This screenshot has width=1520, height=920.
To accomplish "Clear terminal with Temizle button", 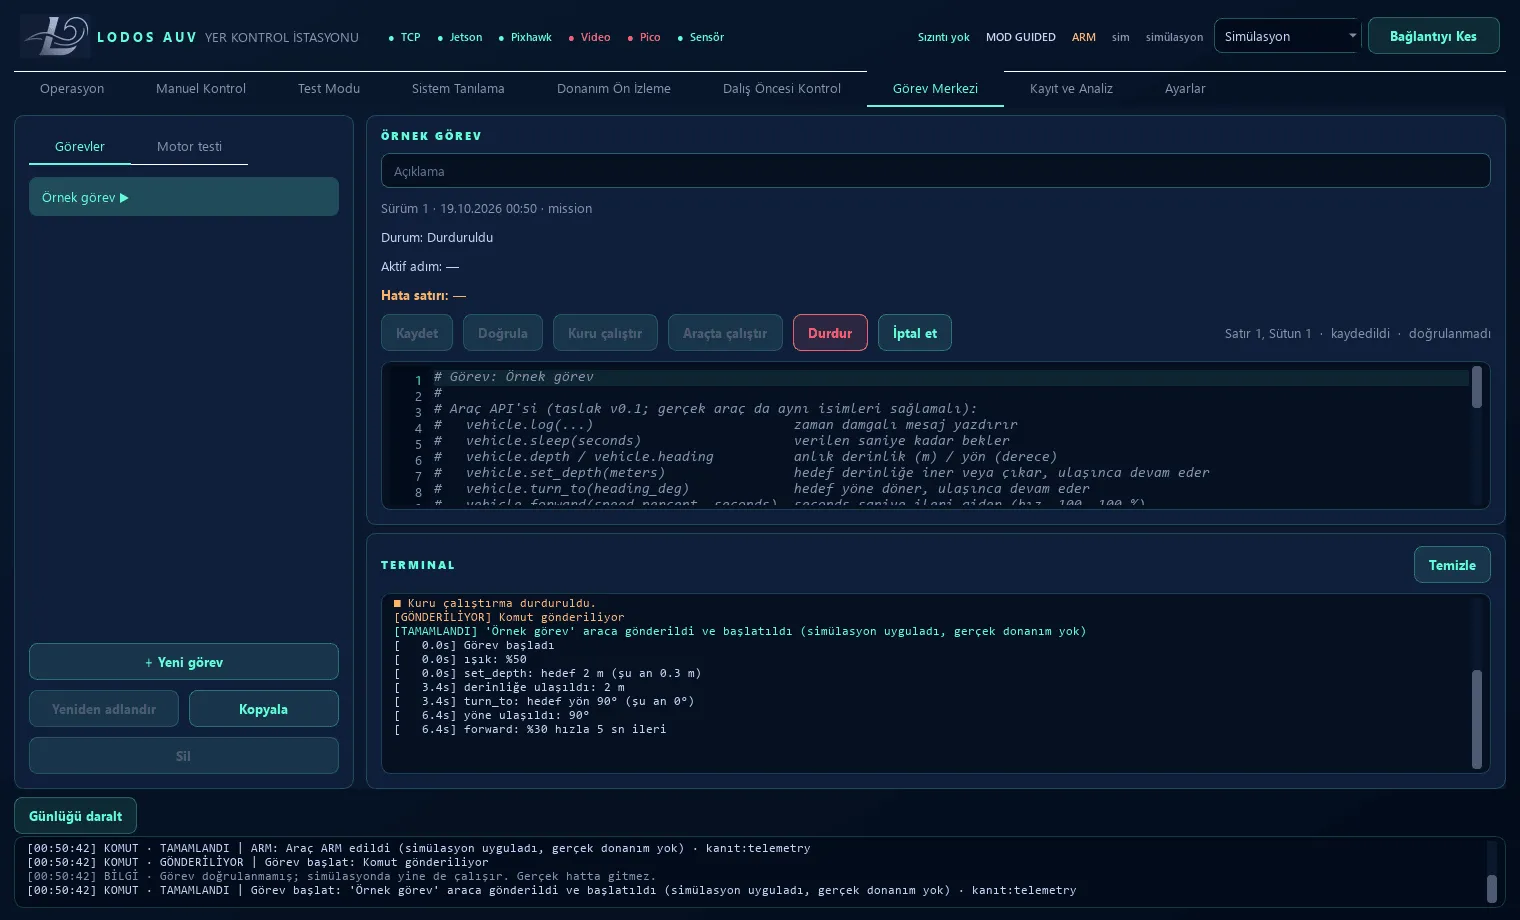I will pos(1452,565).
